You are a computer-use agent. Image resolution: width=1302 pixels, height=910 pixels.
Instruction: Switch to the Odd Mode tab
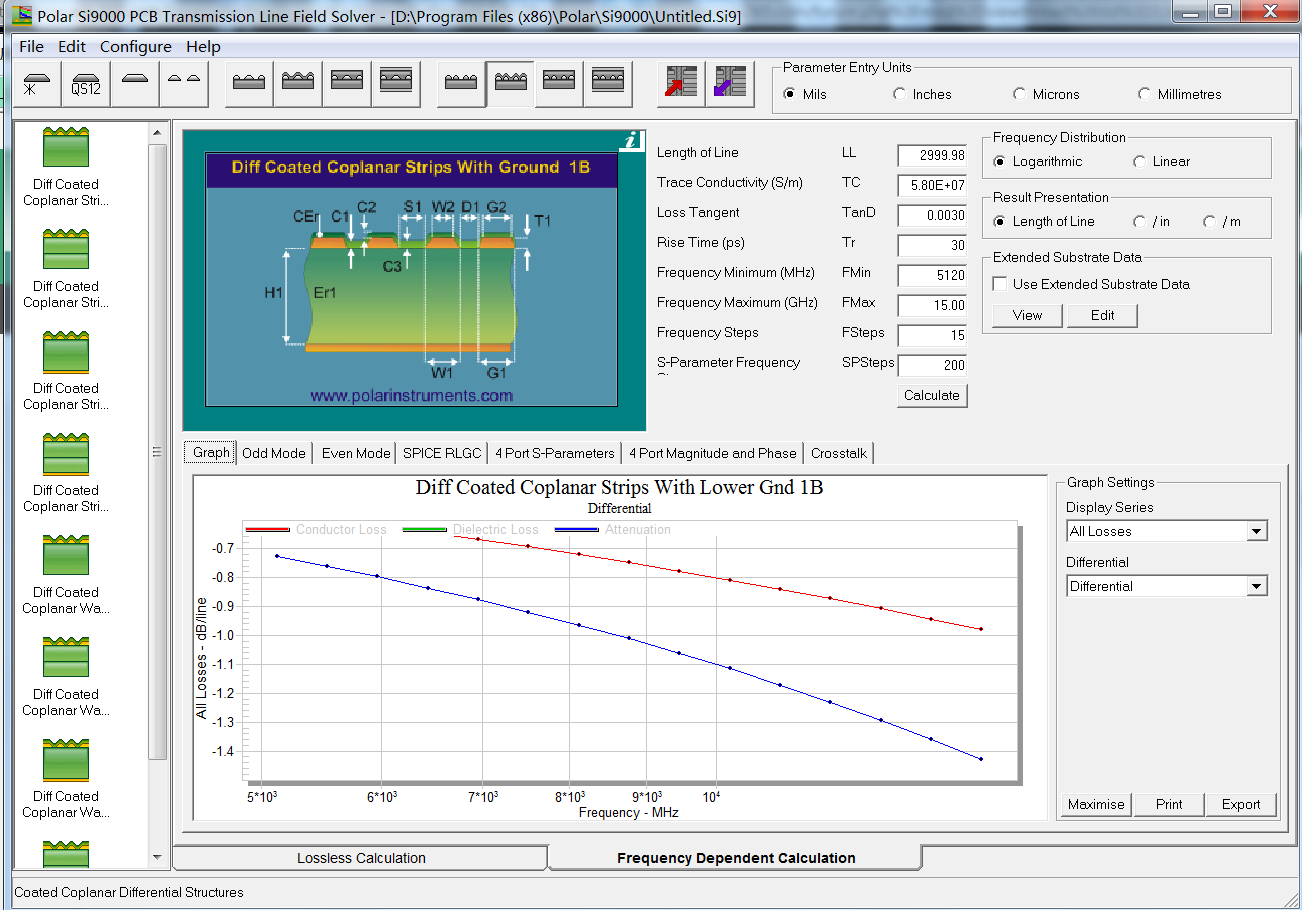click(274, 453)
